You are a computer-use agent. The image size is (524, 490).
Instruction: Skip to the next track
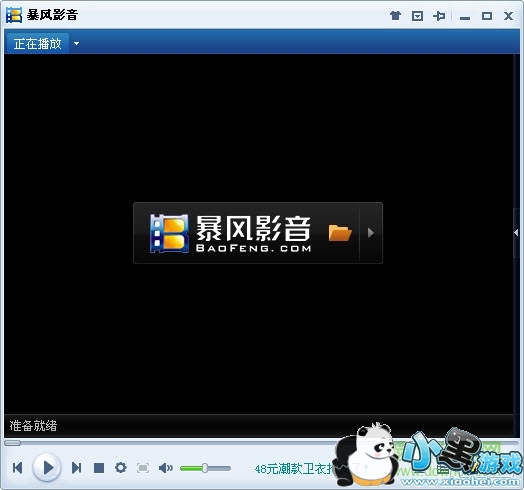pos(77,468)
